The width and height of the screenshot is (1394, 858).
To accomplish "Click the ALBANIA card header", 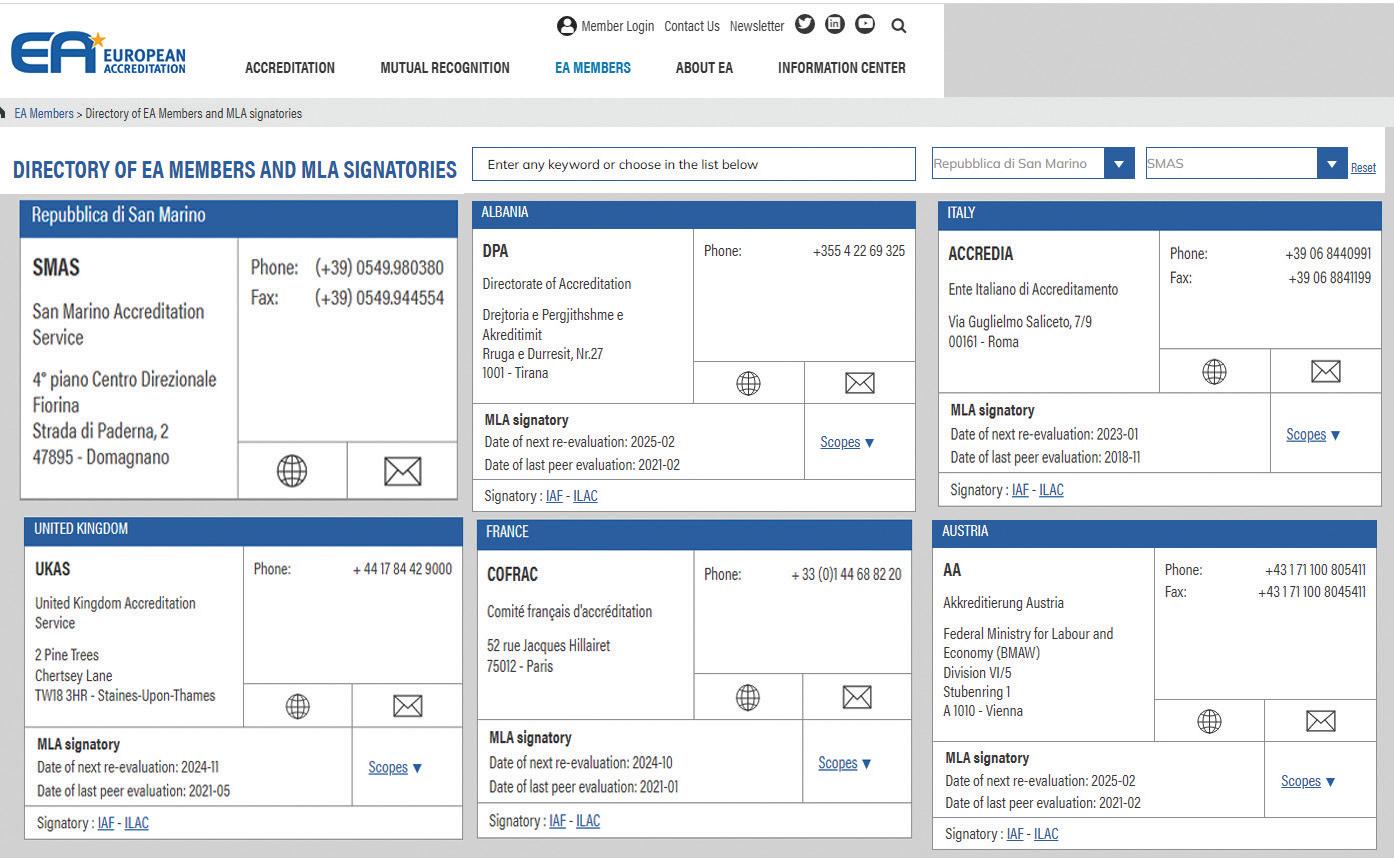I will 694,214.
